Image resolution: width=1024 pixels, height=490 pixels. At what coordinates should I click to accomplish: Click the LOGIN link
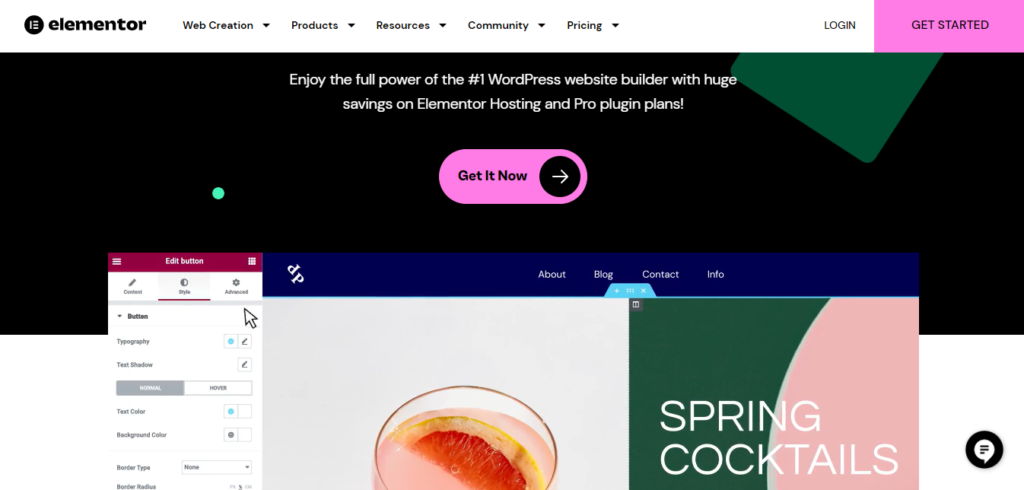coord(839,25)
